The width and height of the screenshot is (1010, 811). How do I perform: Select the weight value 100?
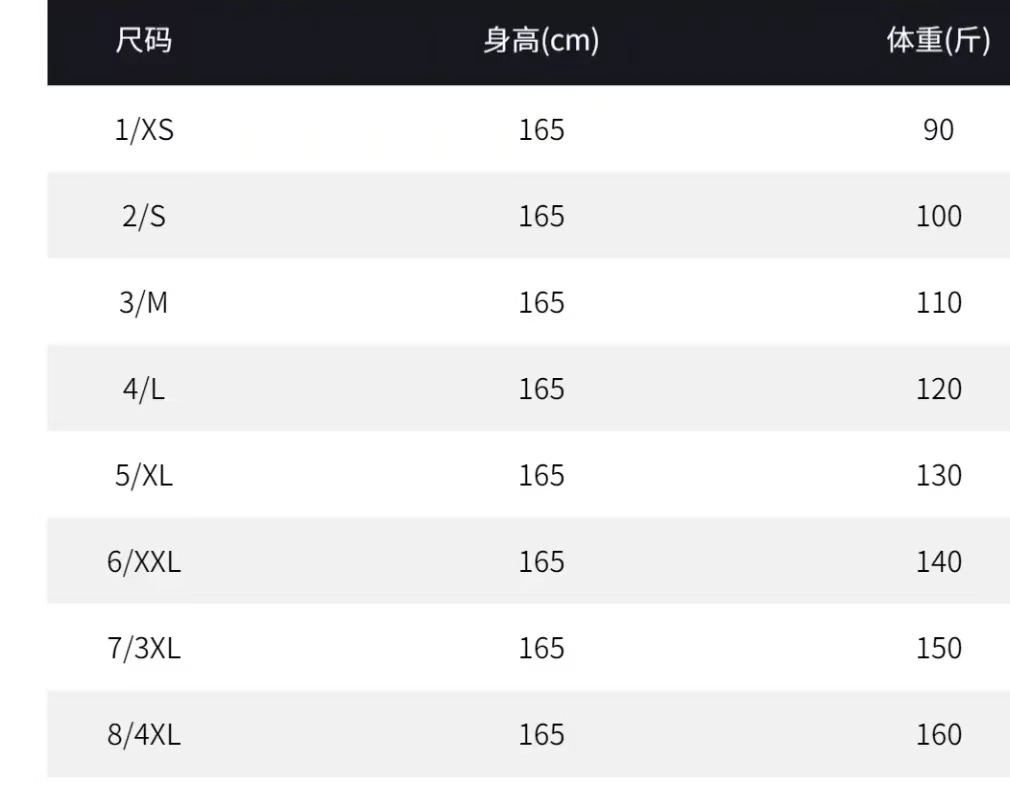pyautogui.click(x=938, y=216)
